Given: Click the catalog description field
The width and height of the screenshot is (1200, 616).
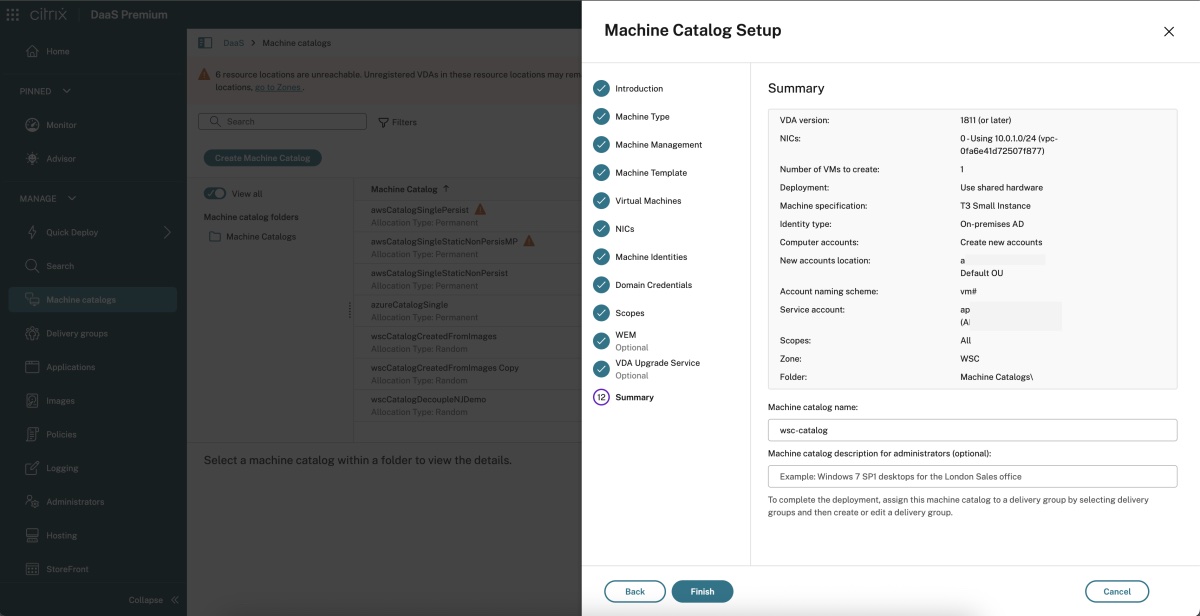Looking at the screenshot, I should pyautogui.click(x=972, y=476).
